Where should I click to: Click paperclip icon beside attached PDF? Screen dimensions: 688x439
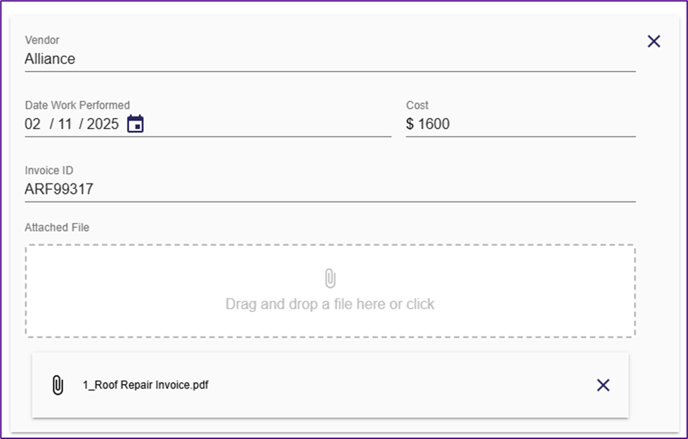(x=57, y=385)
